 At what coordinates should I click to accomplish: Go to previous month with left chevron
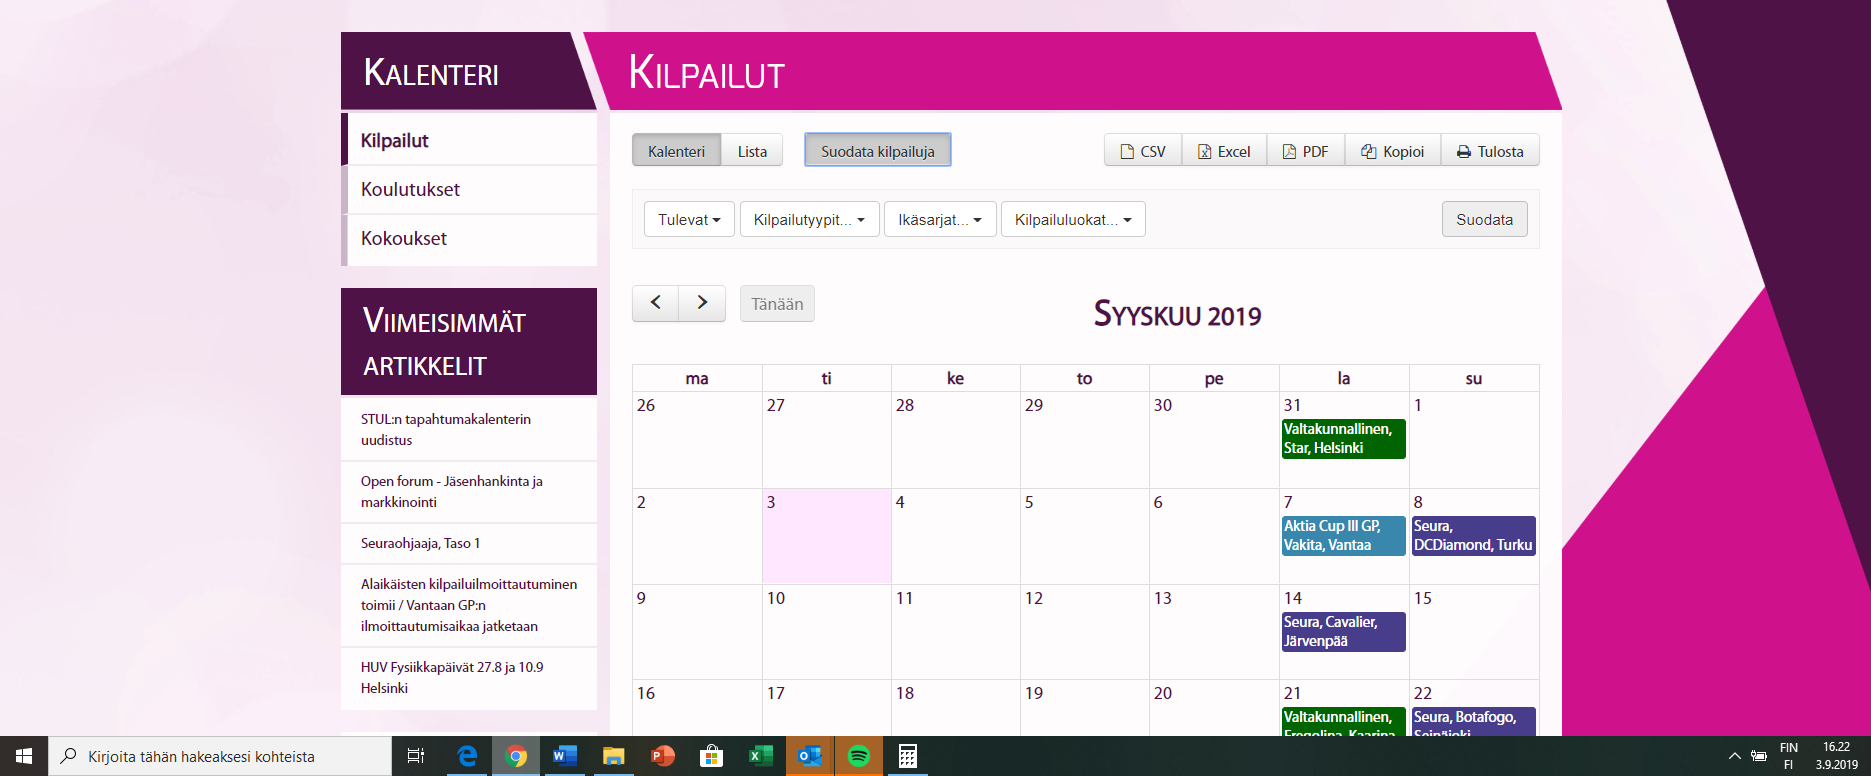tap(655, 303)
